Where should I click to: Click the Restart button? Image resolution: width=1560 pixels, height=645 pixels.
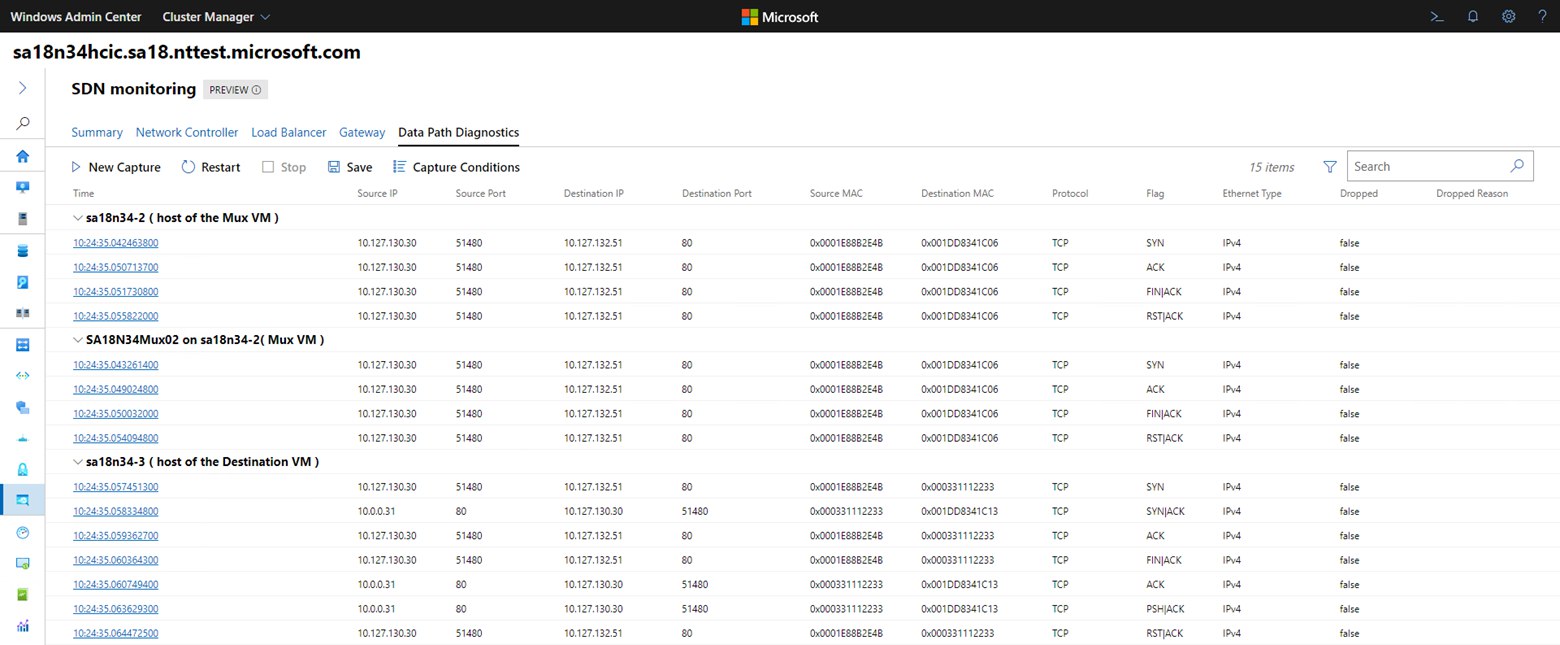pos(211,167)
